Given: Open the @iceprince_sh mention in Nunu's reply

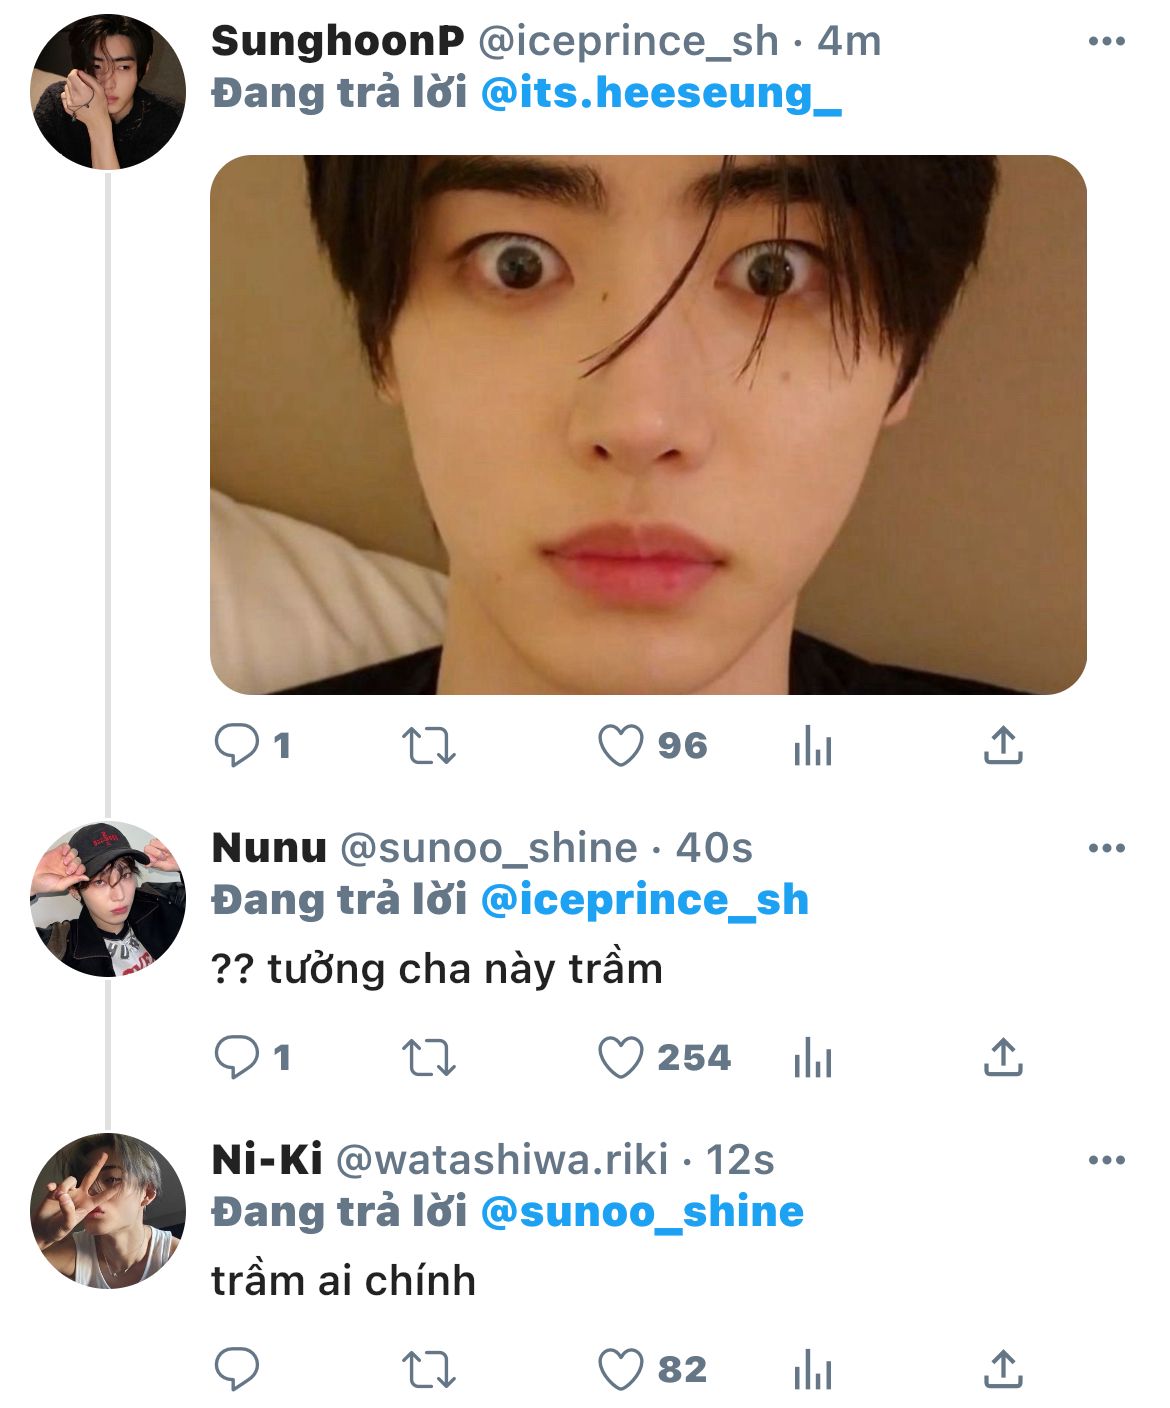Looking at the screenshot, I should [645, 901].
